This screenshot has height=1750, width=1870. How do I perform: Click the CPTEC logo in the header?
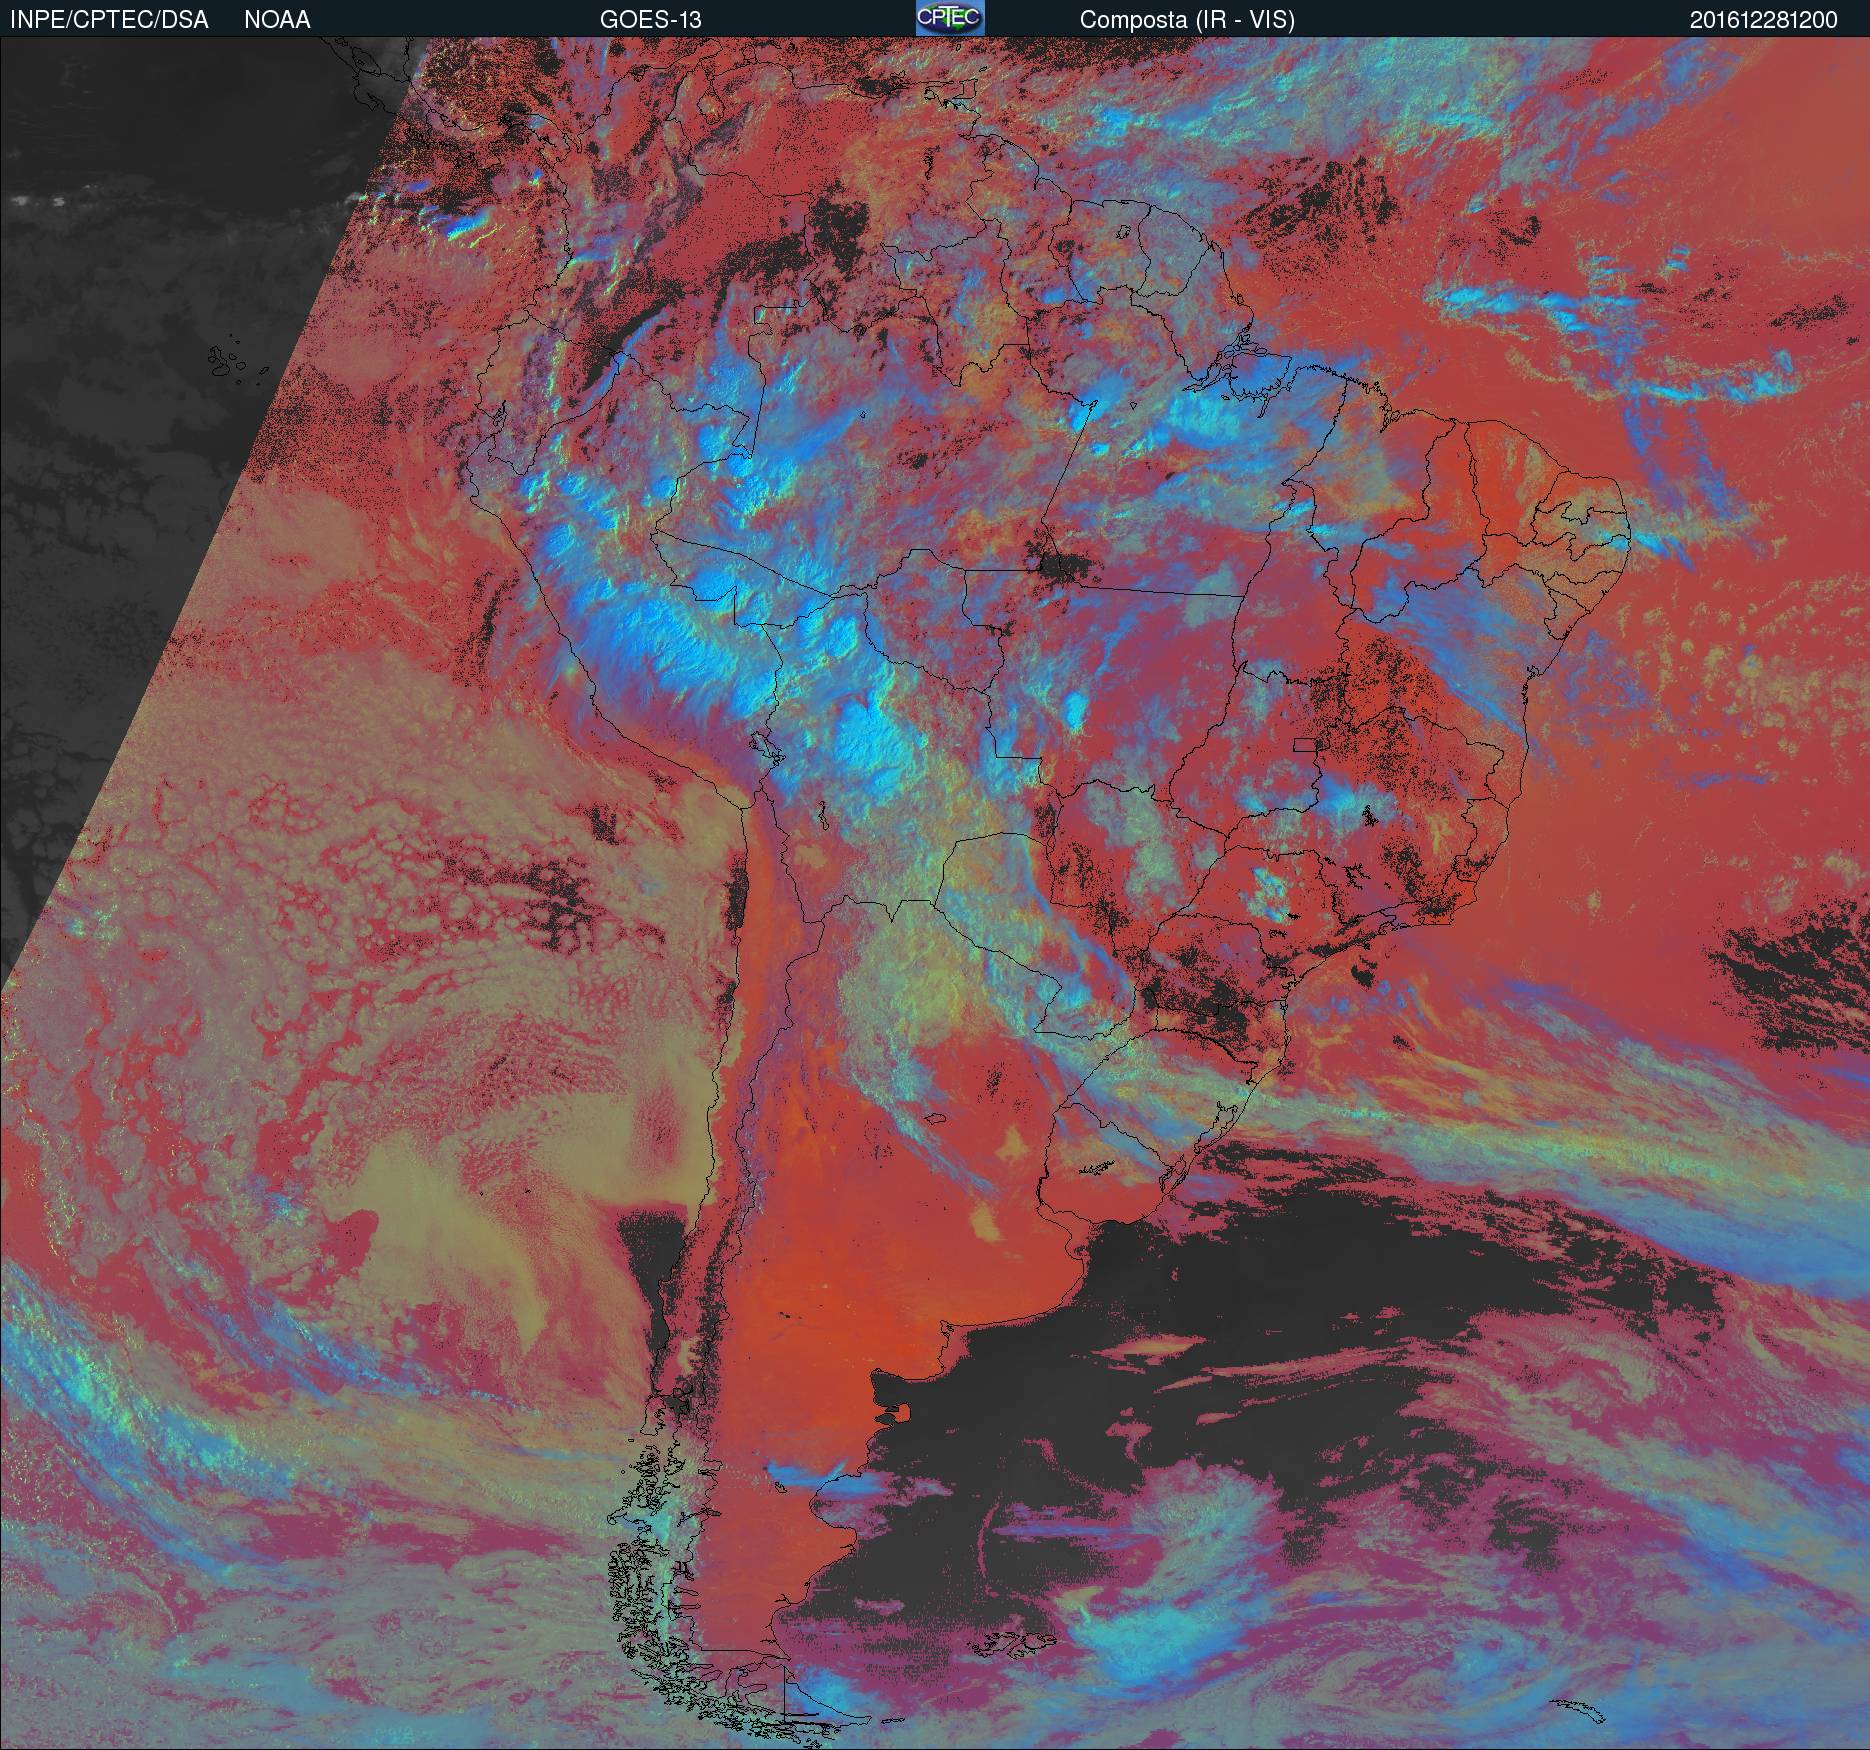click(x=949, y=19)
